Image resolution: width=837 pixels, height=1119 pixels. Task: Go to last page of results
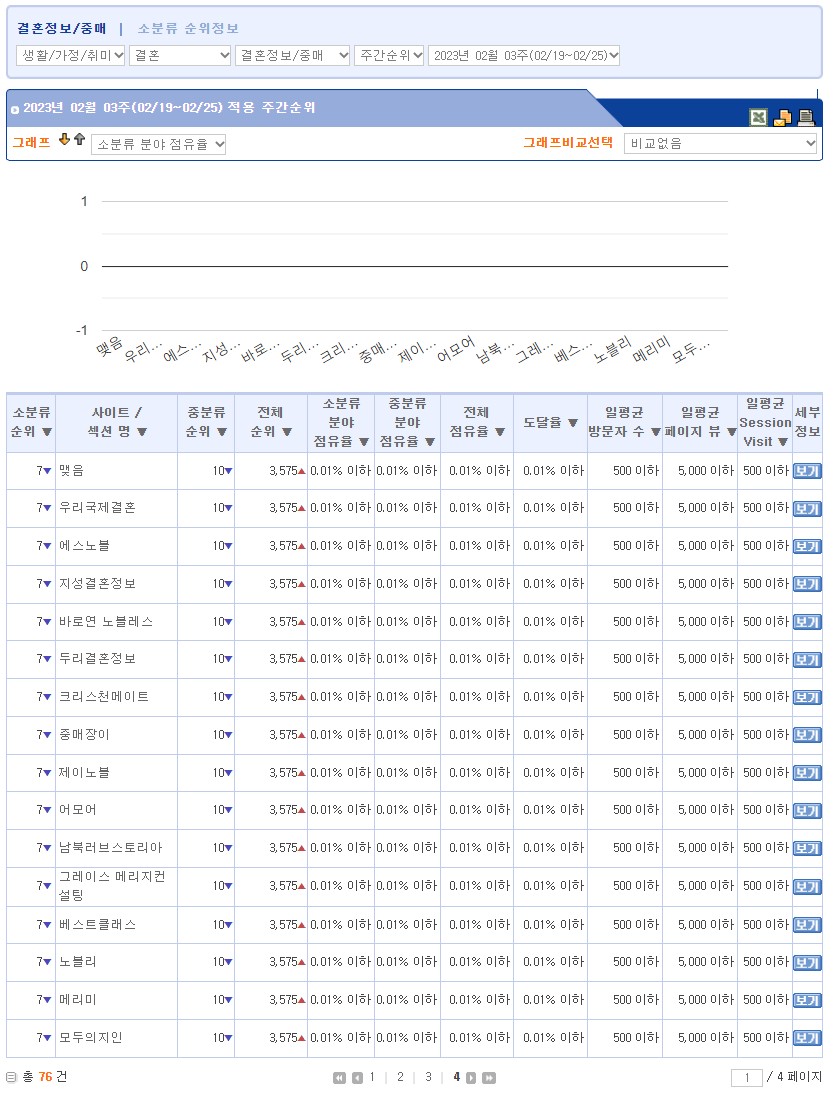pos(489,1078)
